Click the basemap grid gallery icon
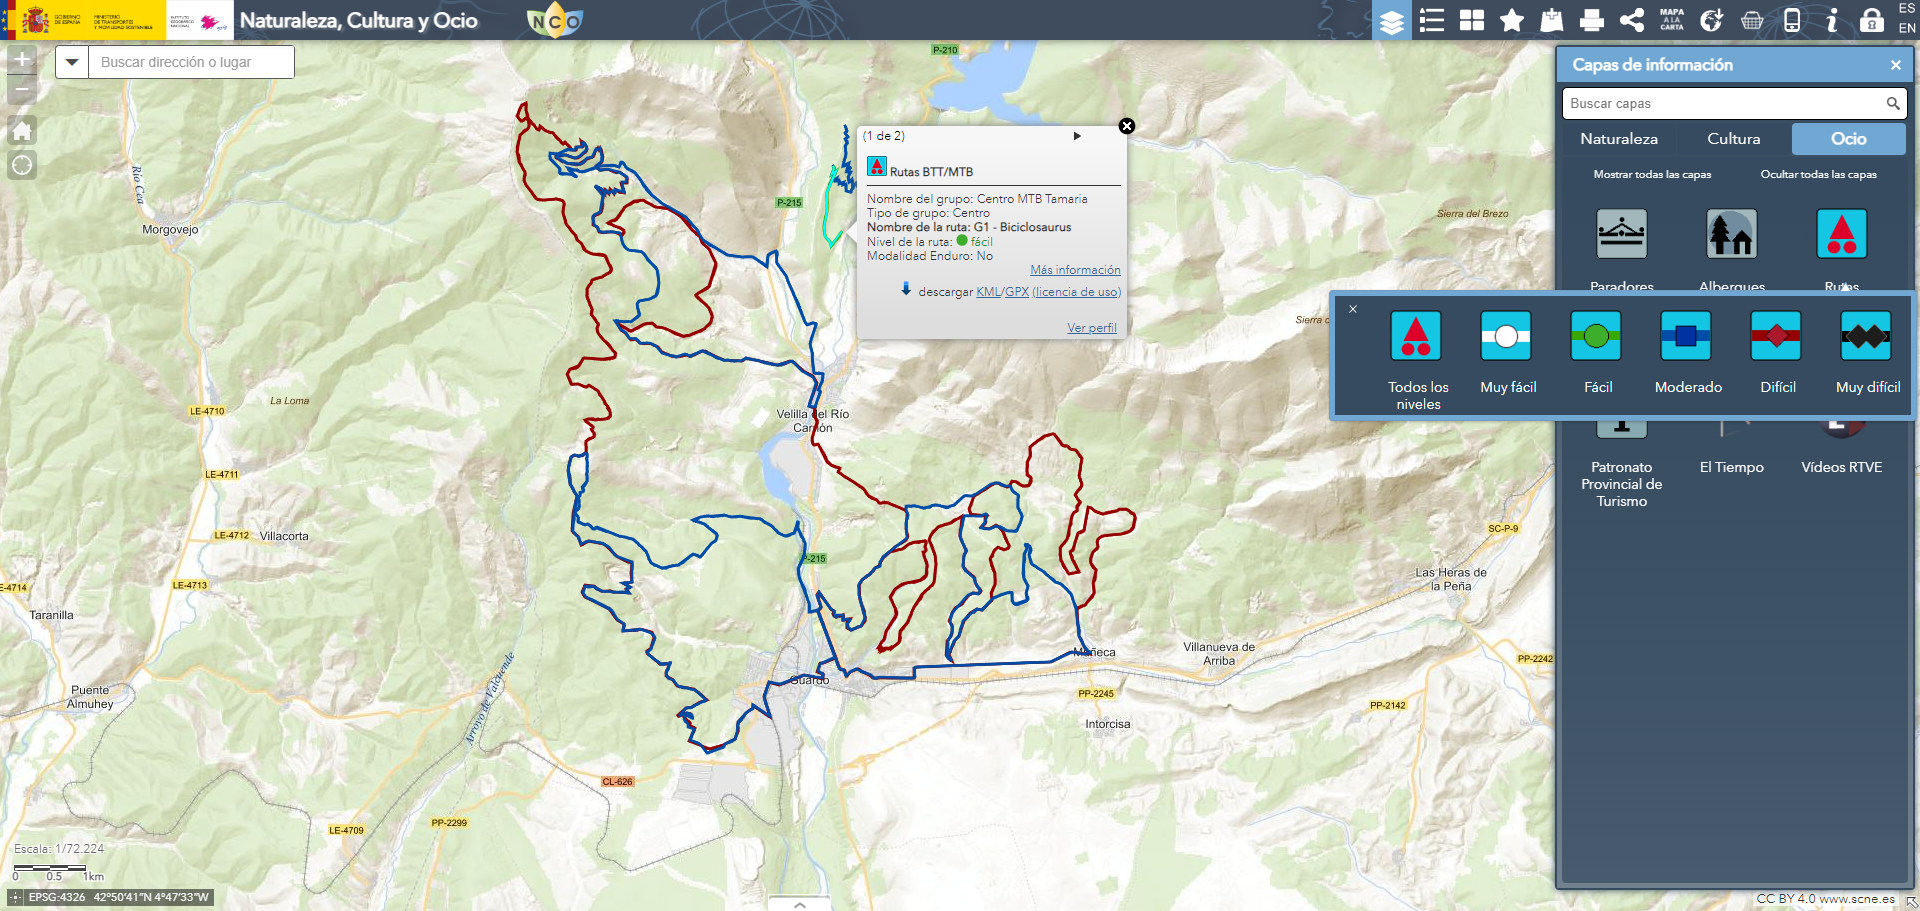Viewport: 1920px width, 911px height. 1472,20
